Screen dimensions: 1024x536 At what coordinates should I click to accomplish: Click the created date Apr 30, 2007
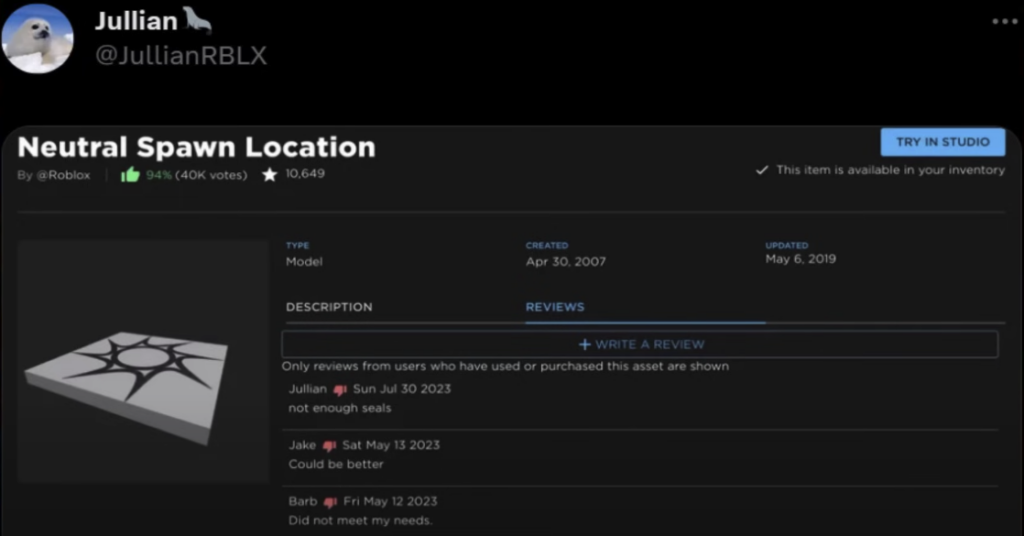566,262
